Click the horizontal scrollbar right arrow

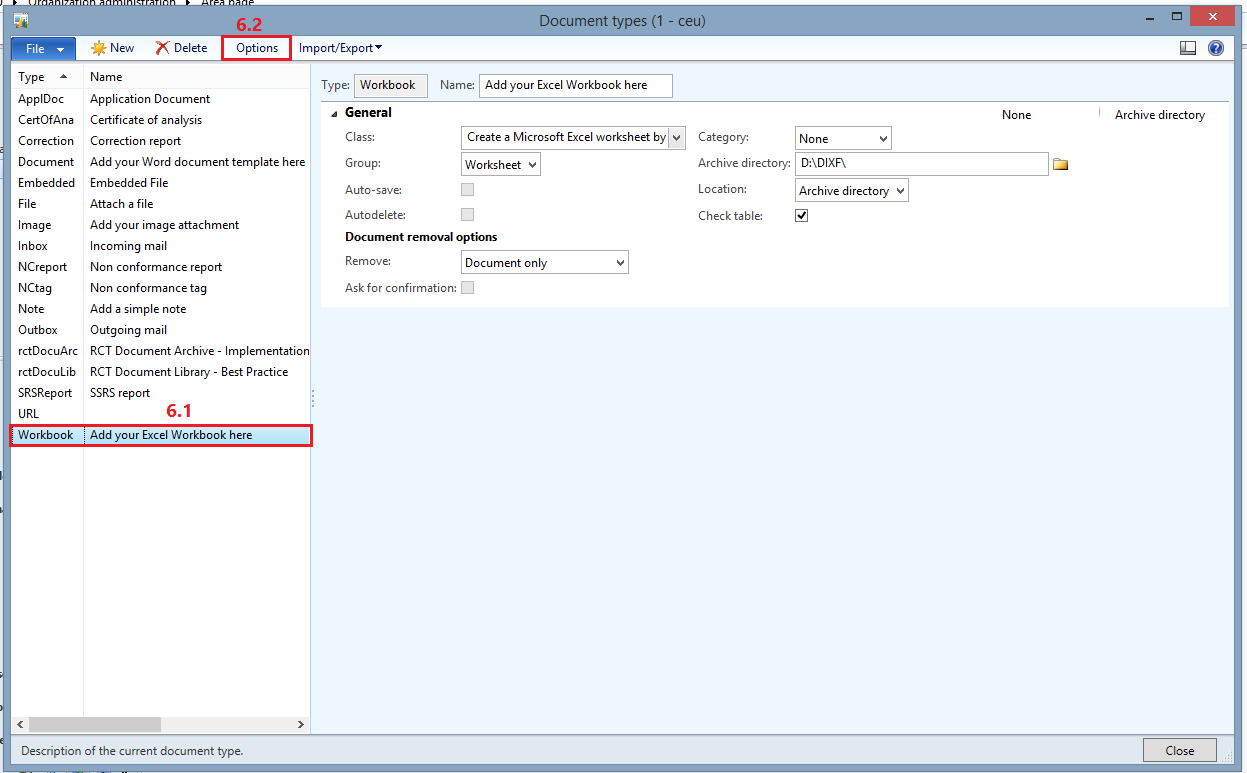[301, 724]
